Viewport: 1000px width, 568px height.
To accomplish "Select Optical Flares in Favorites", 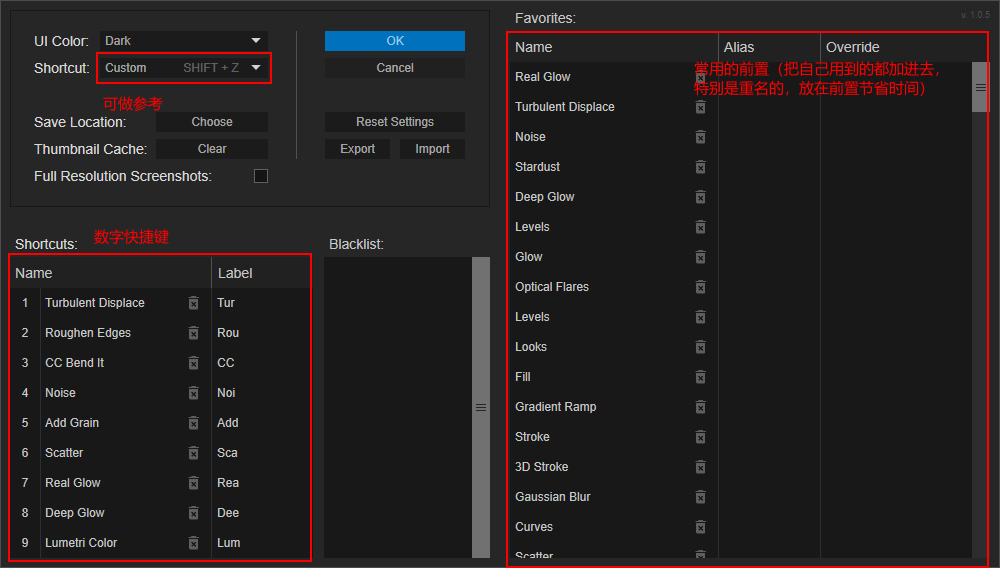I will tap(552, 287).
